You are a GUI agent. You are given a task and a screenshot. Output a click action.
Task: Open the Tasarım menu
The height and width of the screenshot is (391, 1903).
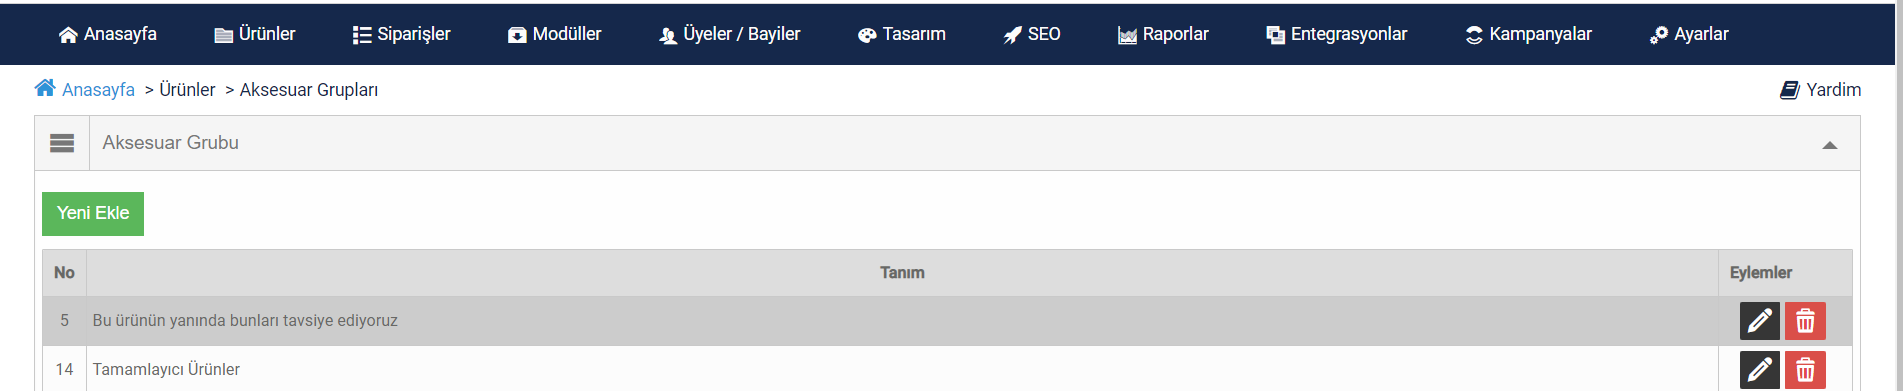tap(902, 34)
